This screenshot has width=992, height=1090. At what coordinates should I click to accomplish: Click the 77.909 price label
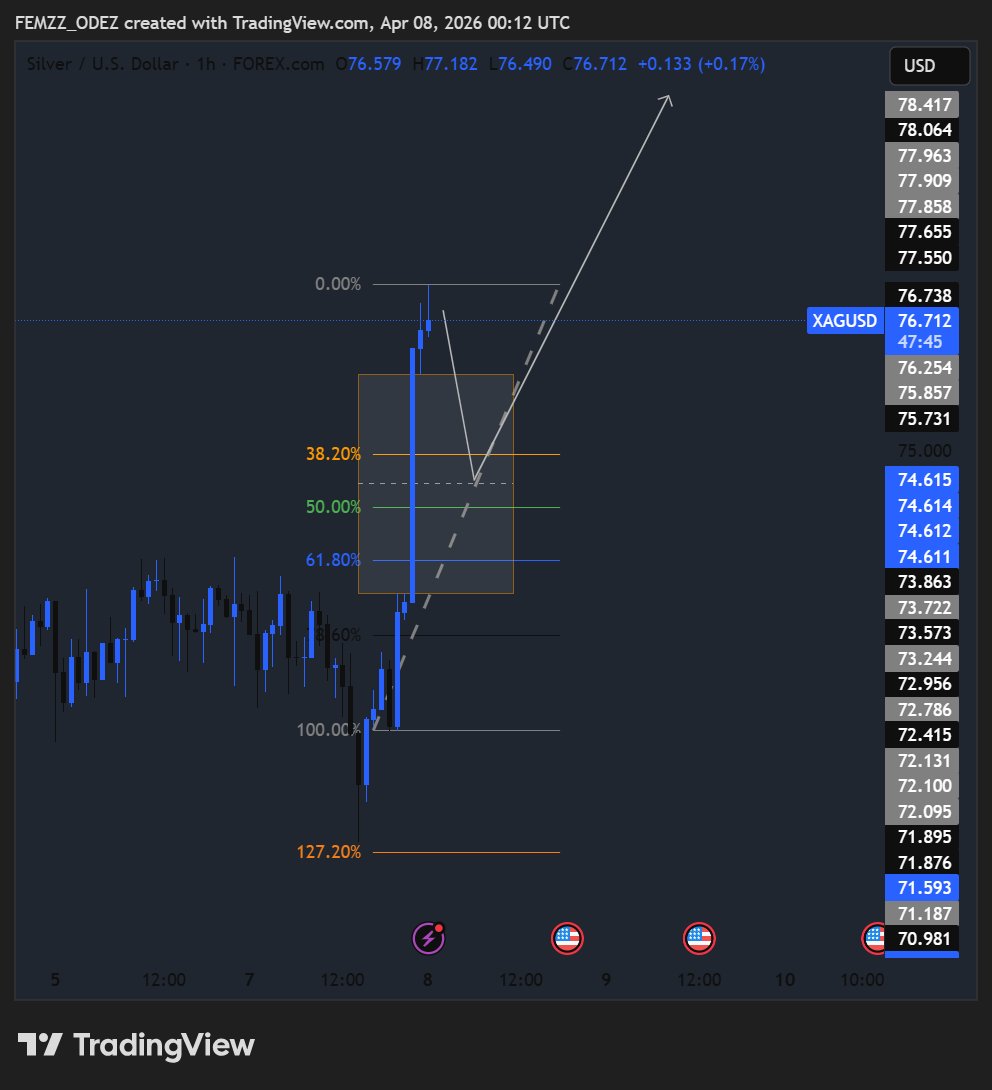pos(922,181)
